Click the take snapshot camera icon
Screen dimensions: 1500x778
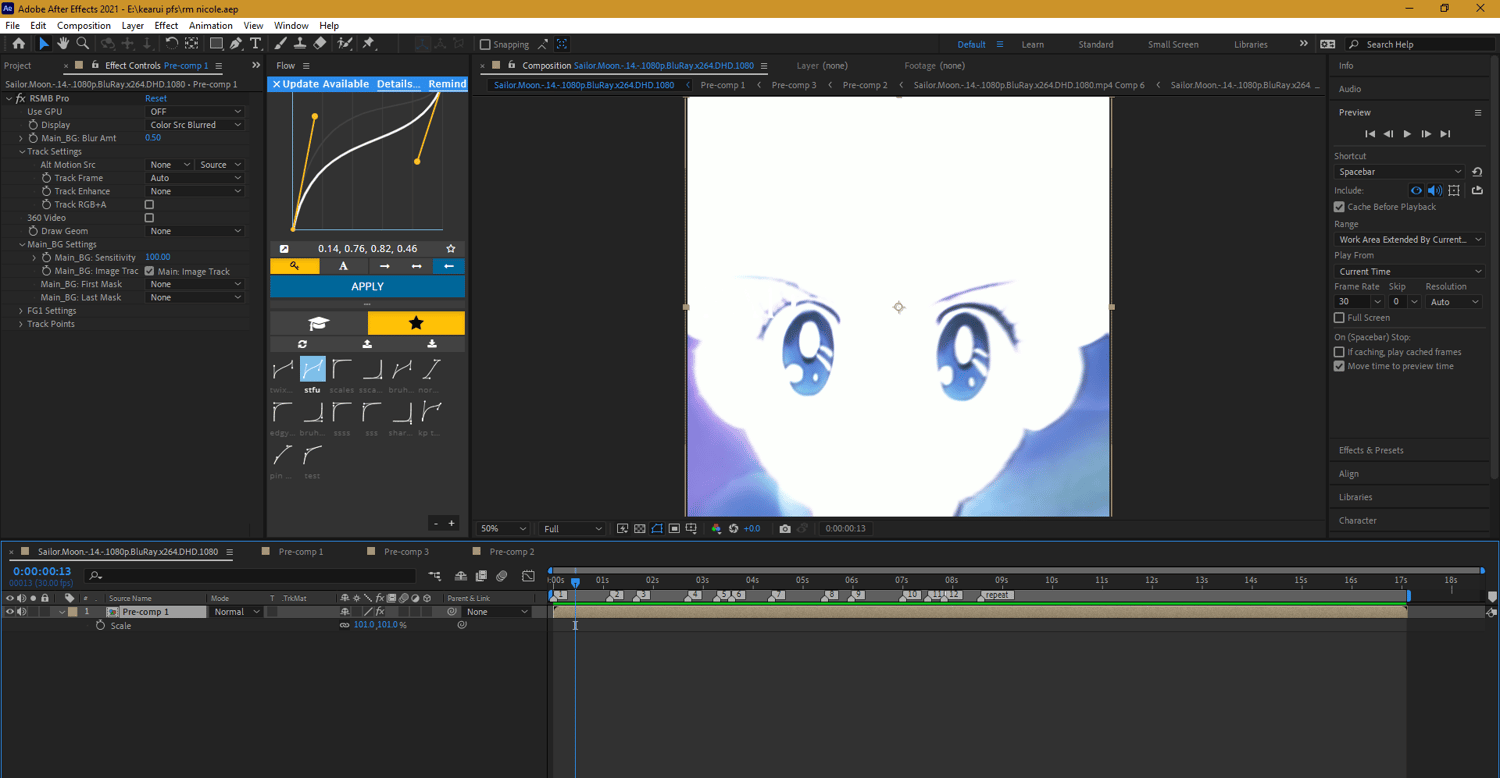pyautogui.click(x=785, y=528)
